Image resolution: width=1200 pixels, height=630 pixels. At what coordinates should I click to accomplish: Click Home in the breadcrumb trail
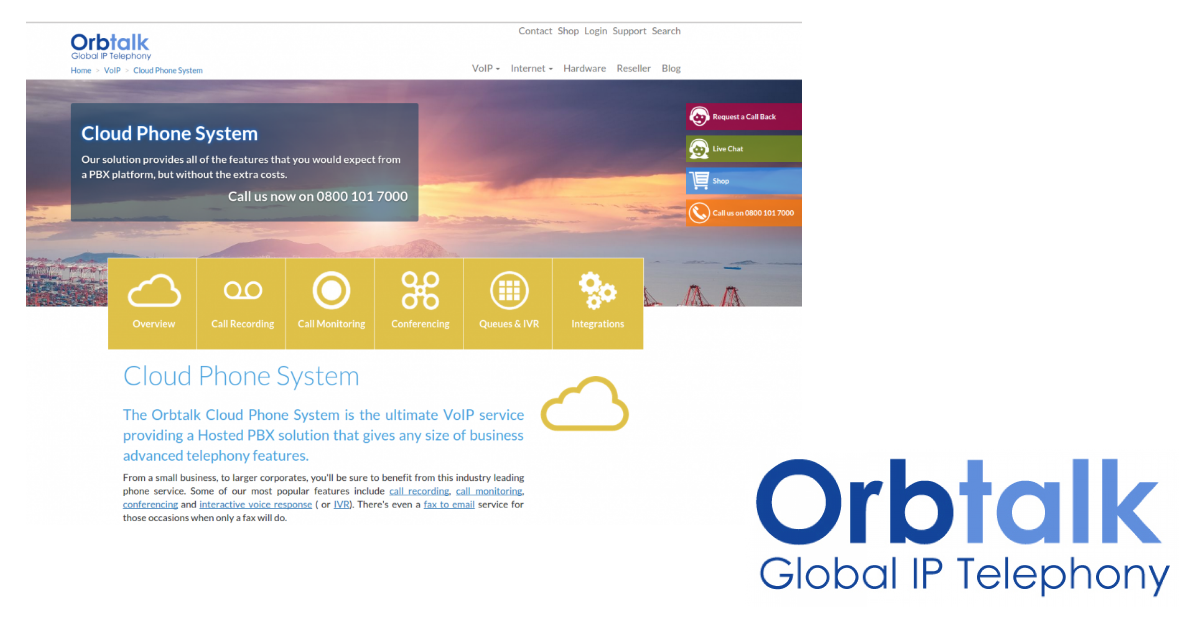click(80, 70)
